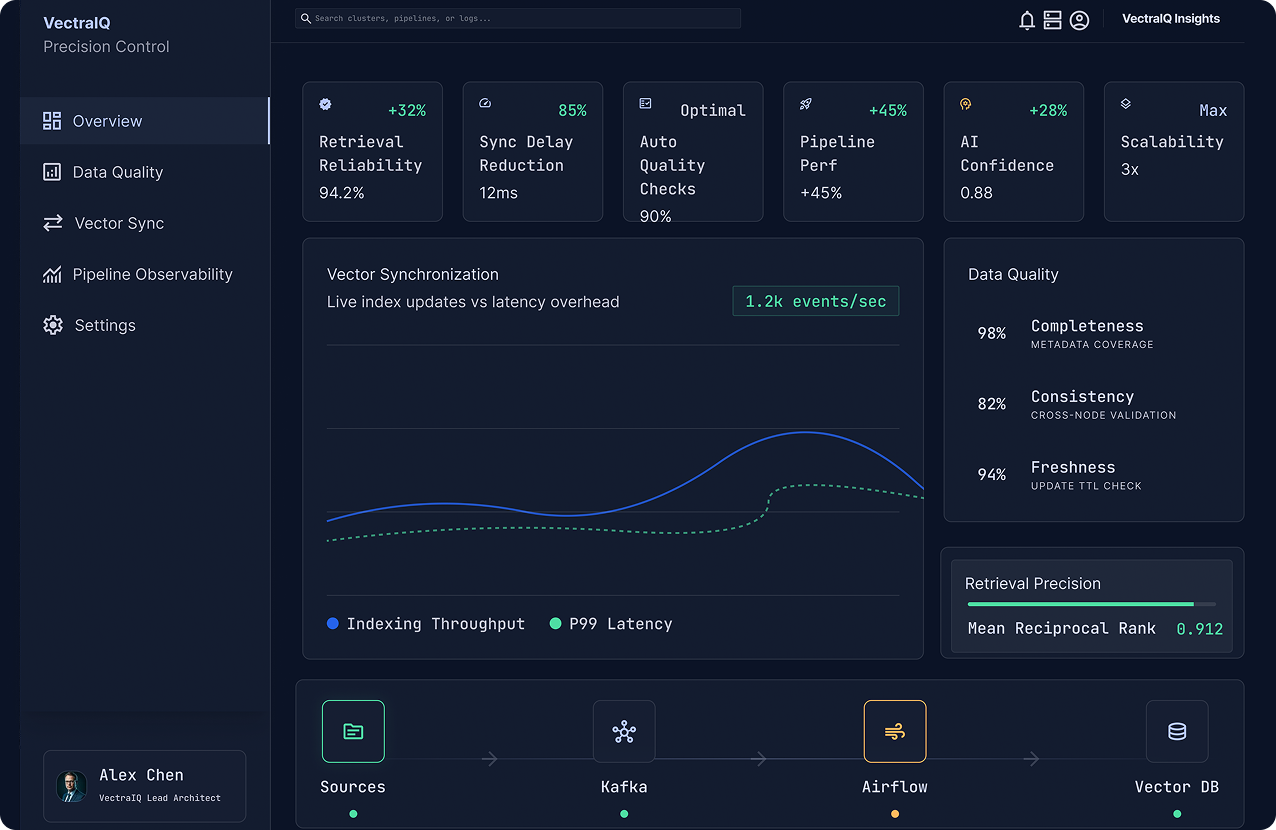Open the Data Quality menu item
Screen dimensions: 1276x830
145,172
